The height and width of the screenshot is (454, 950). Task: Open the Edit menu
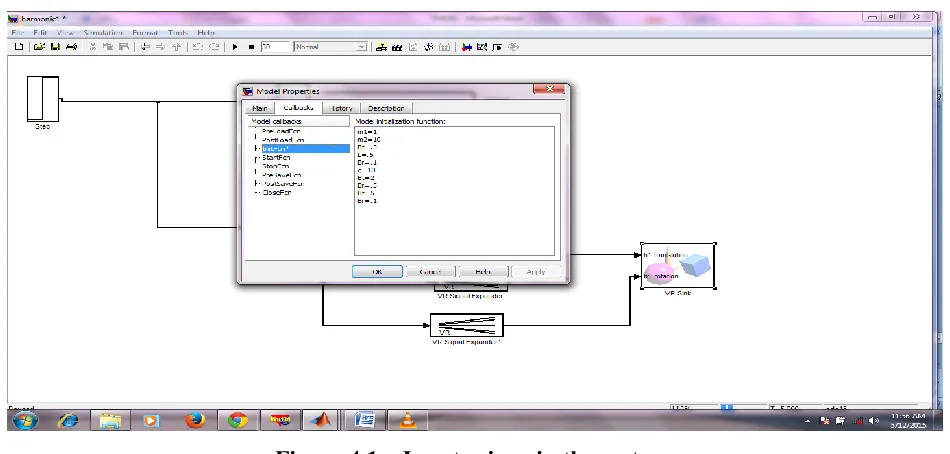pyautogui.click(x=41, y=33)
